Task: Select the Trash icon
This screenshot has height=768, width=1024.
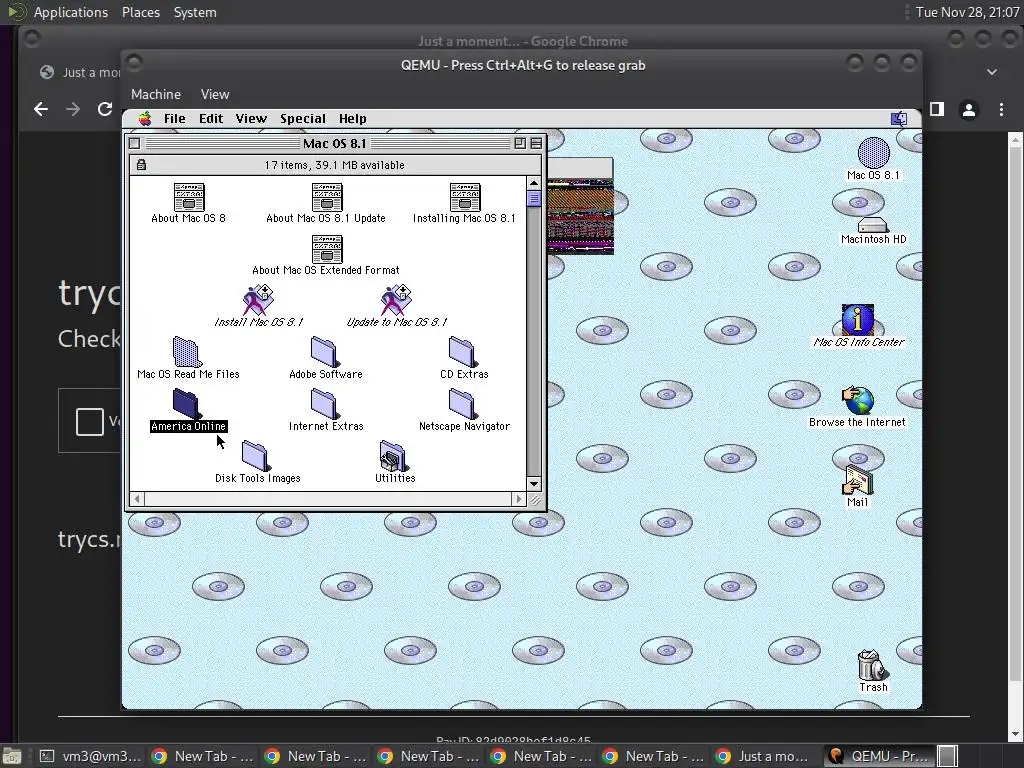Action: [x=872, y=665]
